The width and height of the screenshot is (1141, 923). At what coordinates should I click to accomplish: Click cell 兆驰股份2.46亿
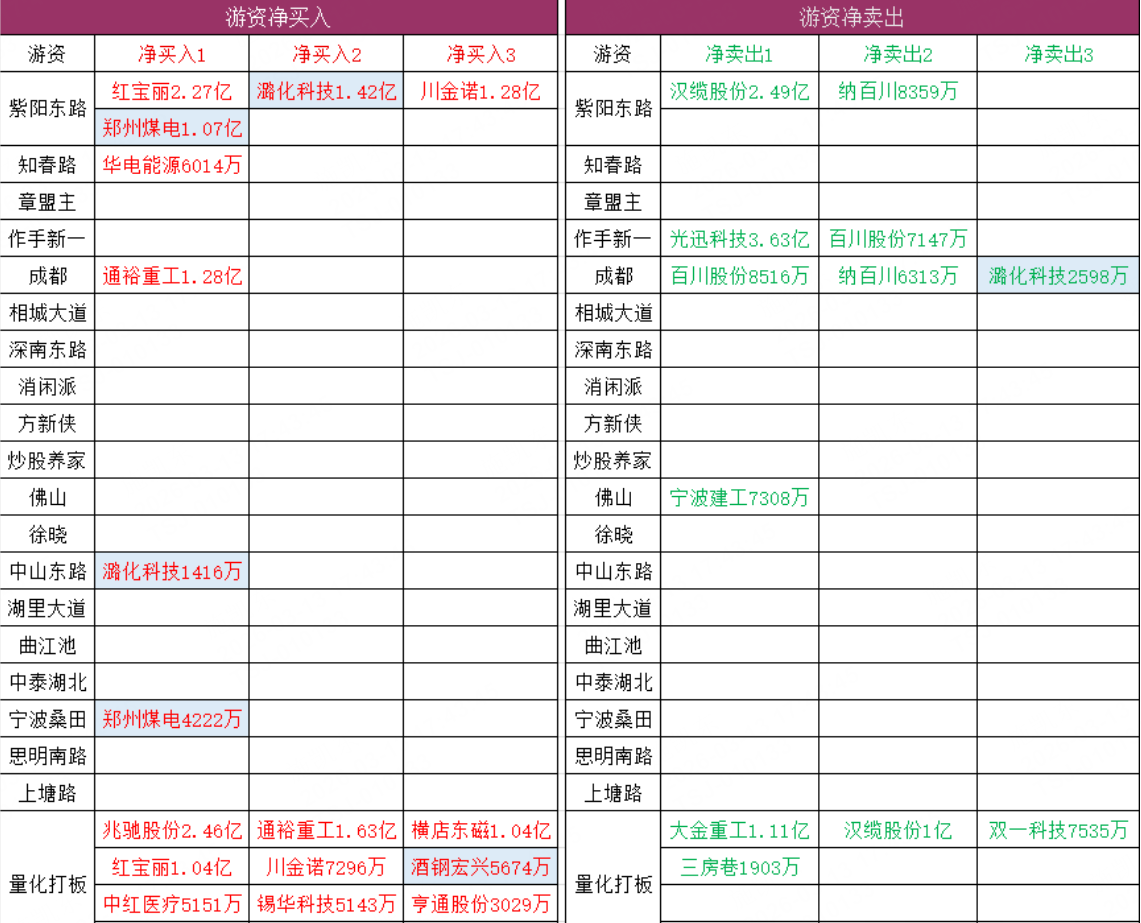[172, 831]
